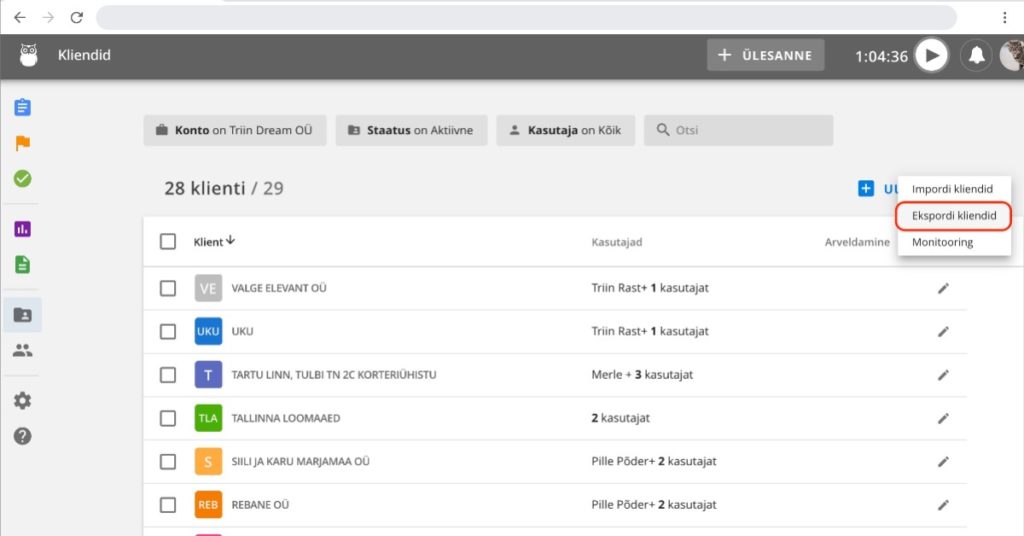
Task: Edit VALGE ELEVANT OÜ with pencil icon
Action: point(943,288)
